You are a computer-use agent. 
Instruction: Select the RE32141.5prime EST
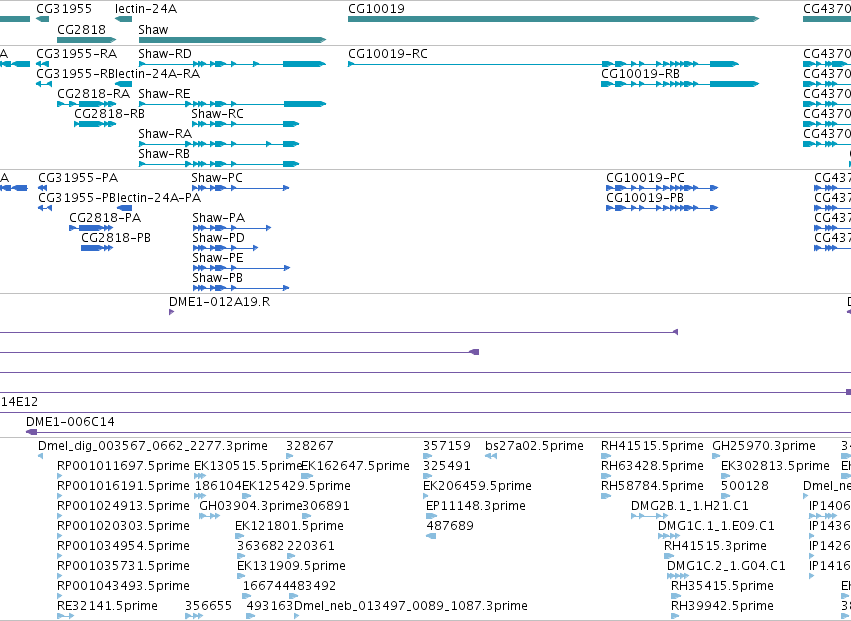65,616
